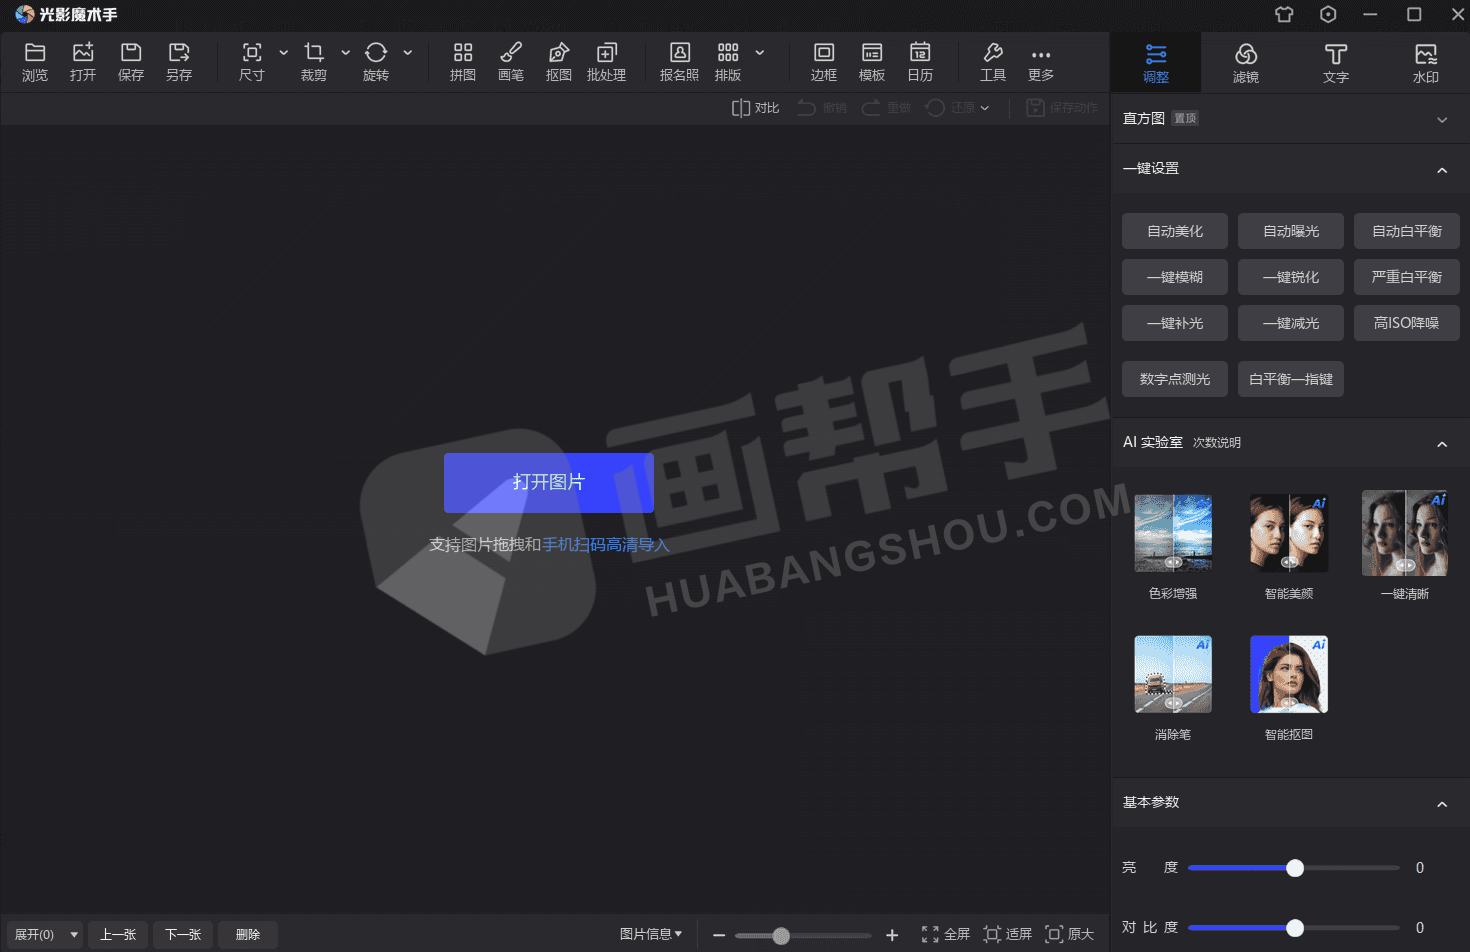Switch to the 水印 watermark tab
The width and height of the screenshot is (1470, 952).
[x=1425, y=63]
